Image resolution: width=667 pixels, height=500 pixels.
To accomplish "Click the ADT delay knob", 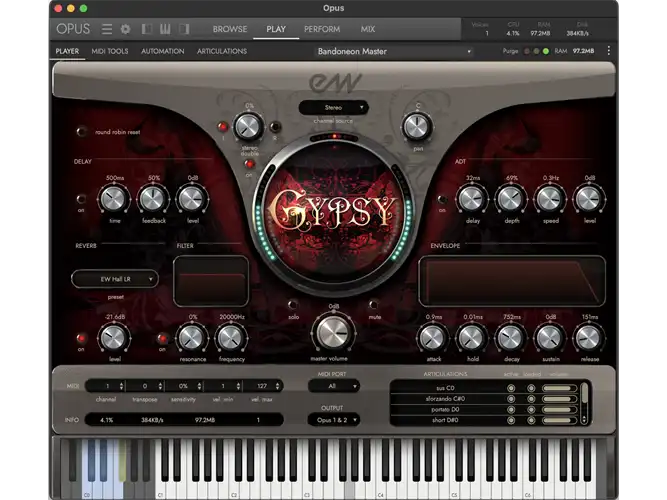I will tap(471, 199).
